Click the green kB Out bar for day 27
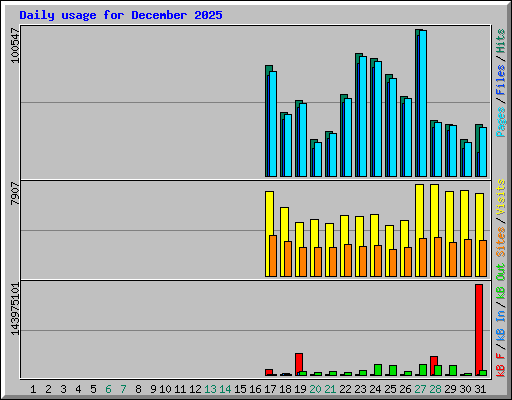512x400 pixels. 423,370
